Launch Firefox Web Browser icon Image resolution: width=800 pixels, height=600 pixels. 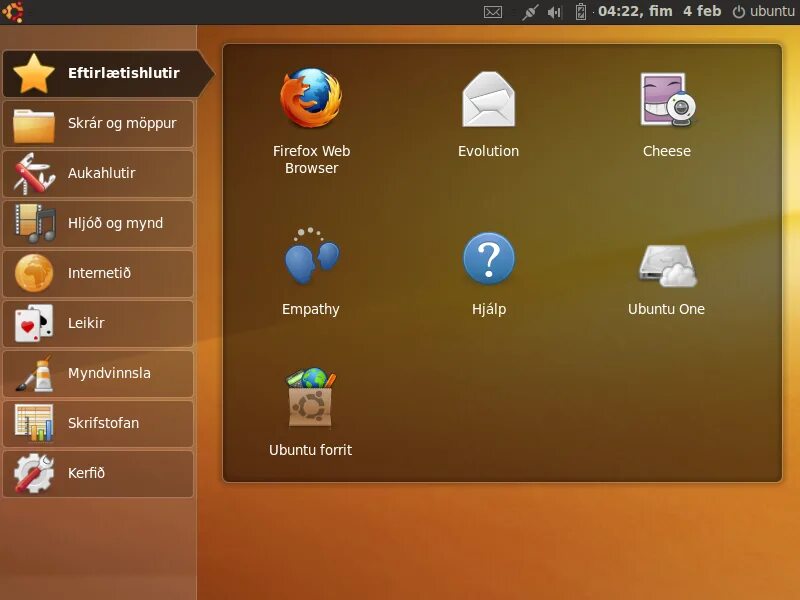(311, 98)
